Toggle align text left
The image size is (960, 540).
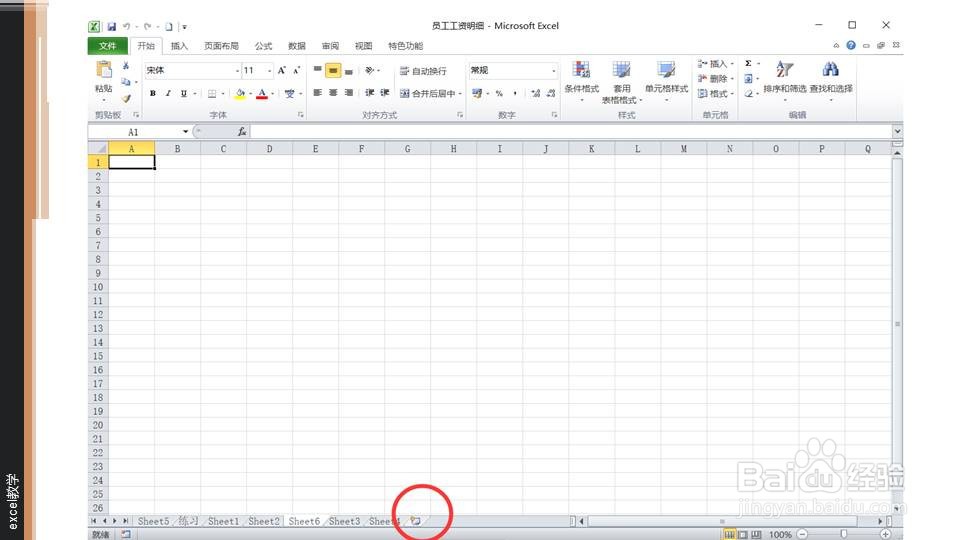coord(317,93)
